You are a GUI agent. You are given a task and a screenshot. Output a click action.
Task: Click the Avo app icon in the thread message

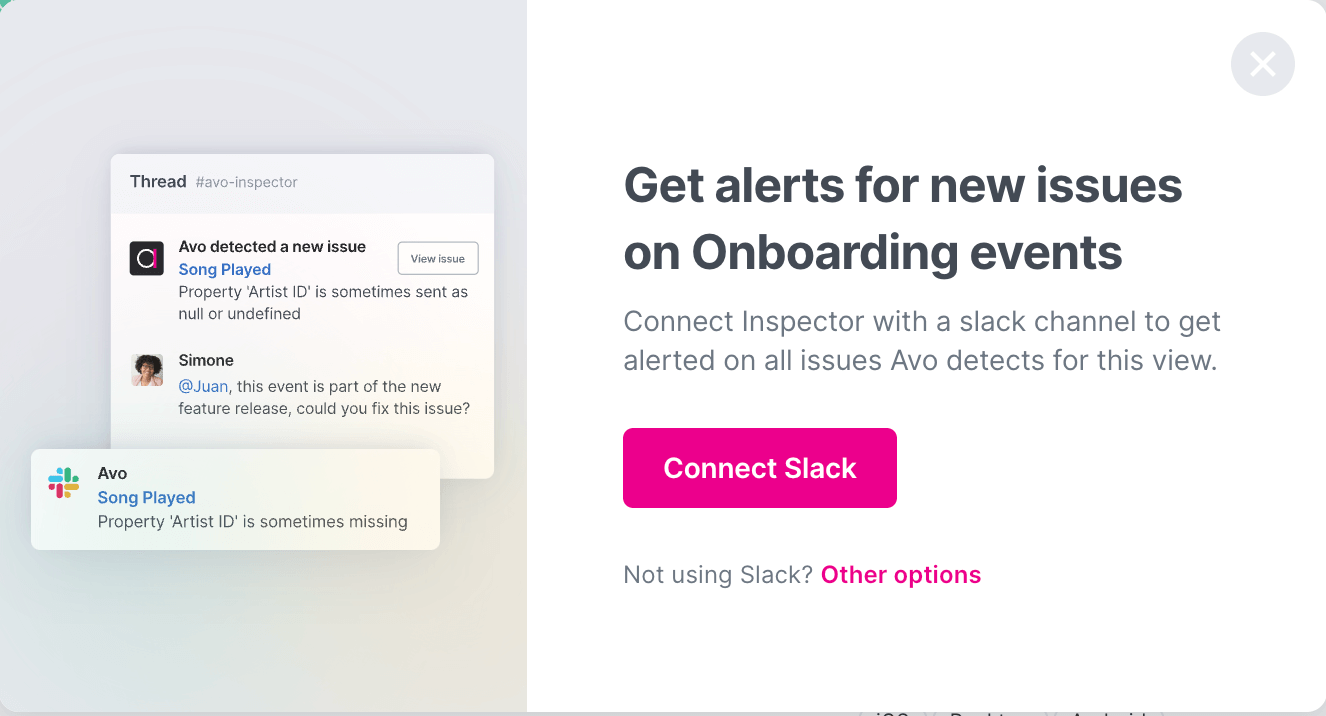pos(146,258)
